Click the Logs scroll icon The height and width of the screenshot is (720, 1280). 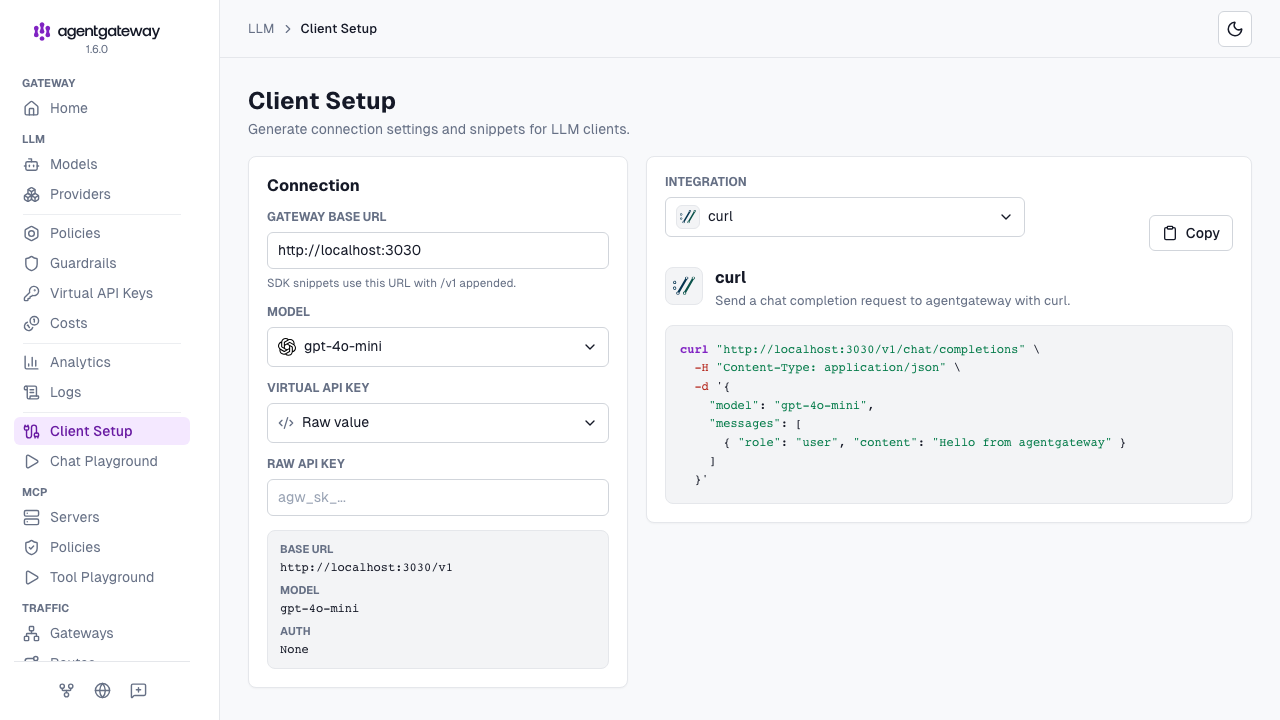pos(32,392)
